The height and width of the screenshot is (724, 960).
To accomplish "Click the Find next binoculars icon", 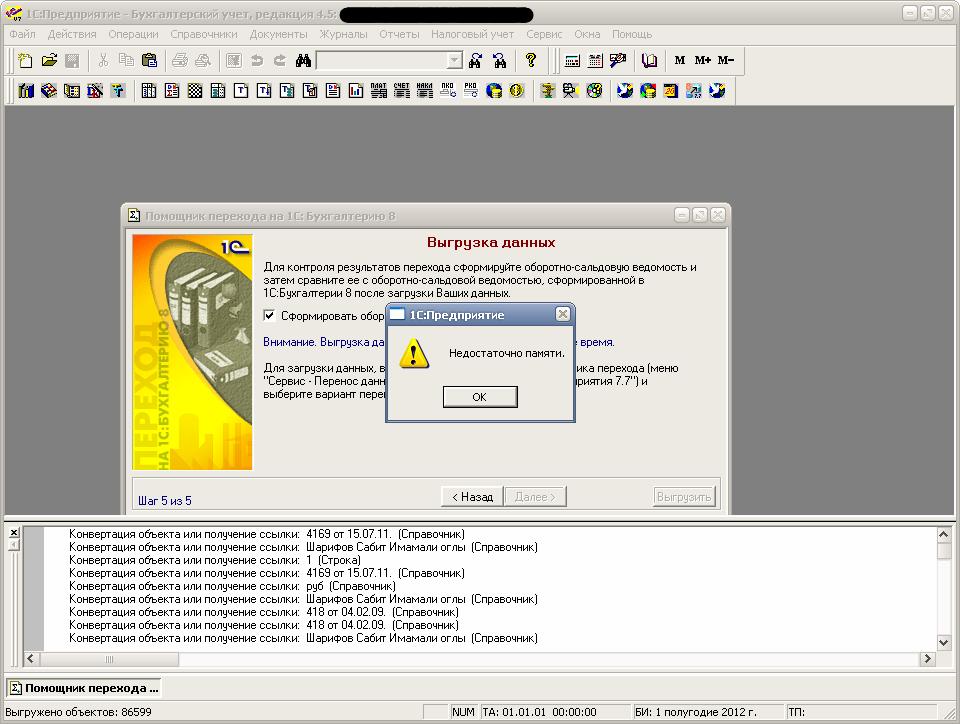I will pyautogui.click(x=475, y=60).
